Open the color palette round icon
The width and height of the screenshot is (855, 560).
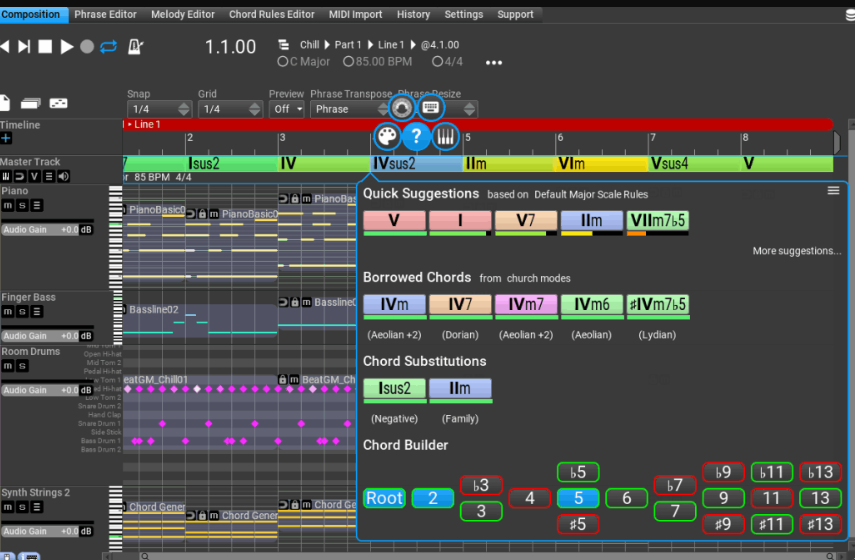coord(387,136)
